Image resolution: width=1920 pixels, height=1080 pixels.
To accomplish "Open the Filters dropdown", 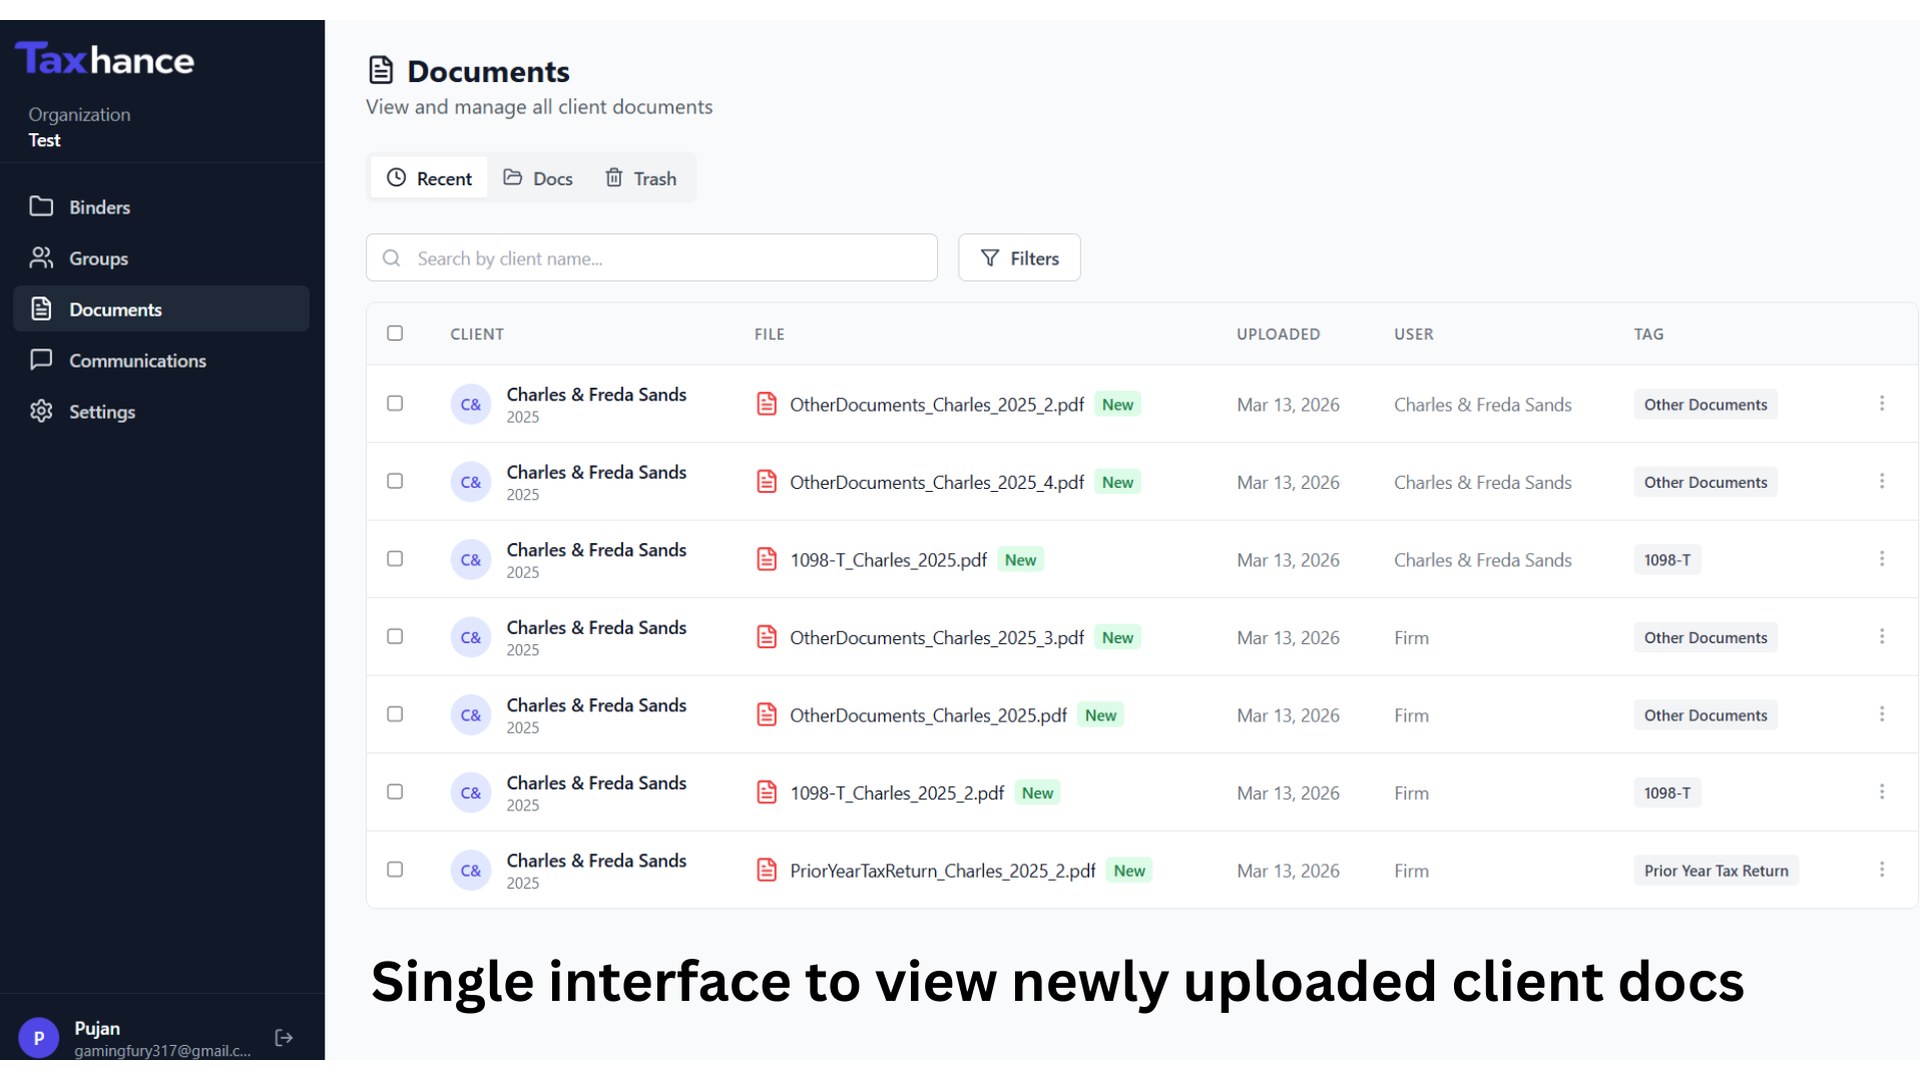I will pos(1019,258).
